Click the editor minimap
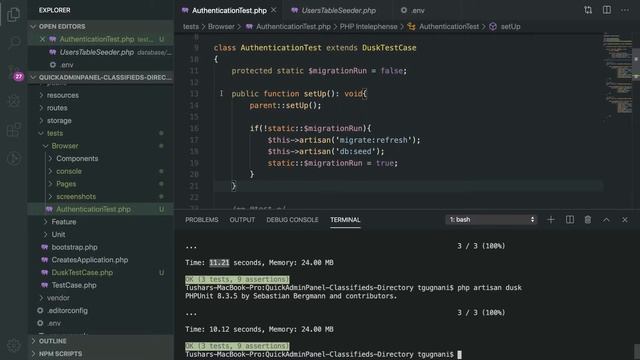640x360 pixels. coord(617,78)
